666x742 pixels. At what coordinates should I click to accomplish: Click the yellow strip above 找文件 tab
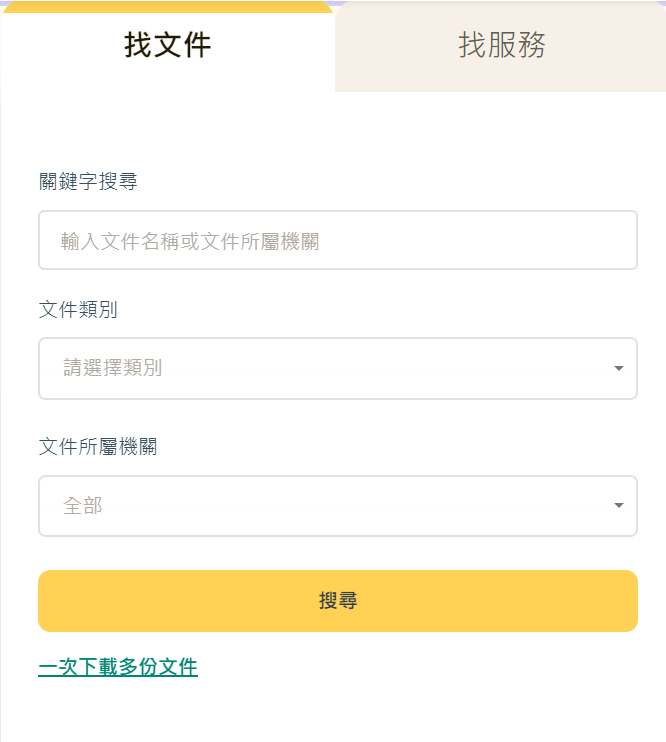coord(167,7)
